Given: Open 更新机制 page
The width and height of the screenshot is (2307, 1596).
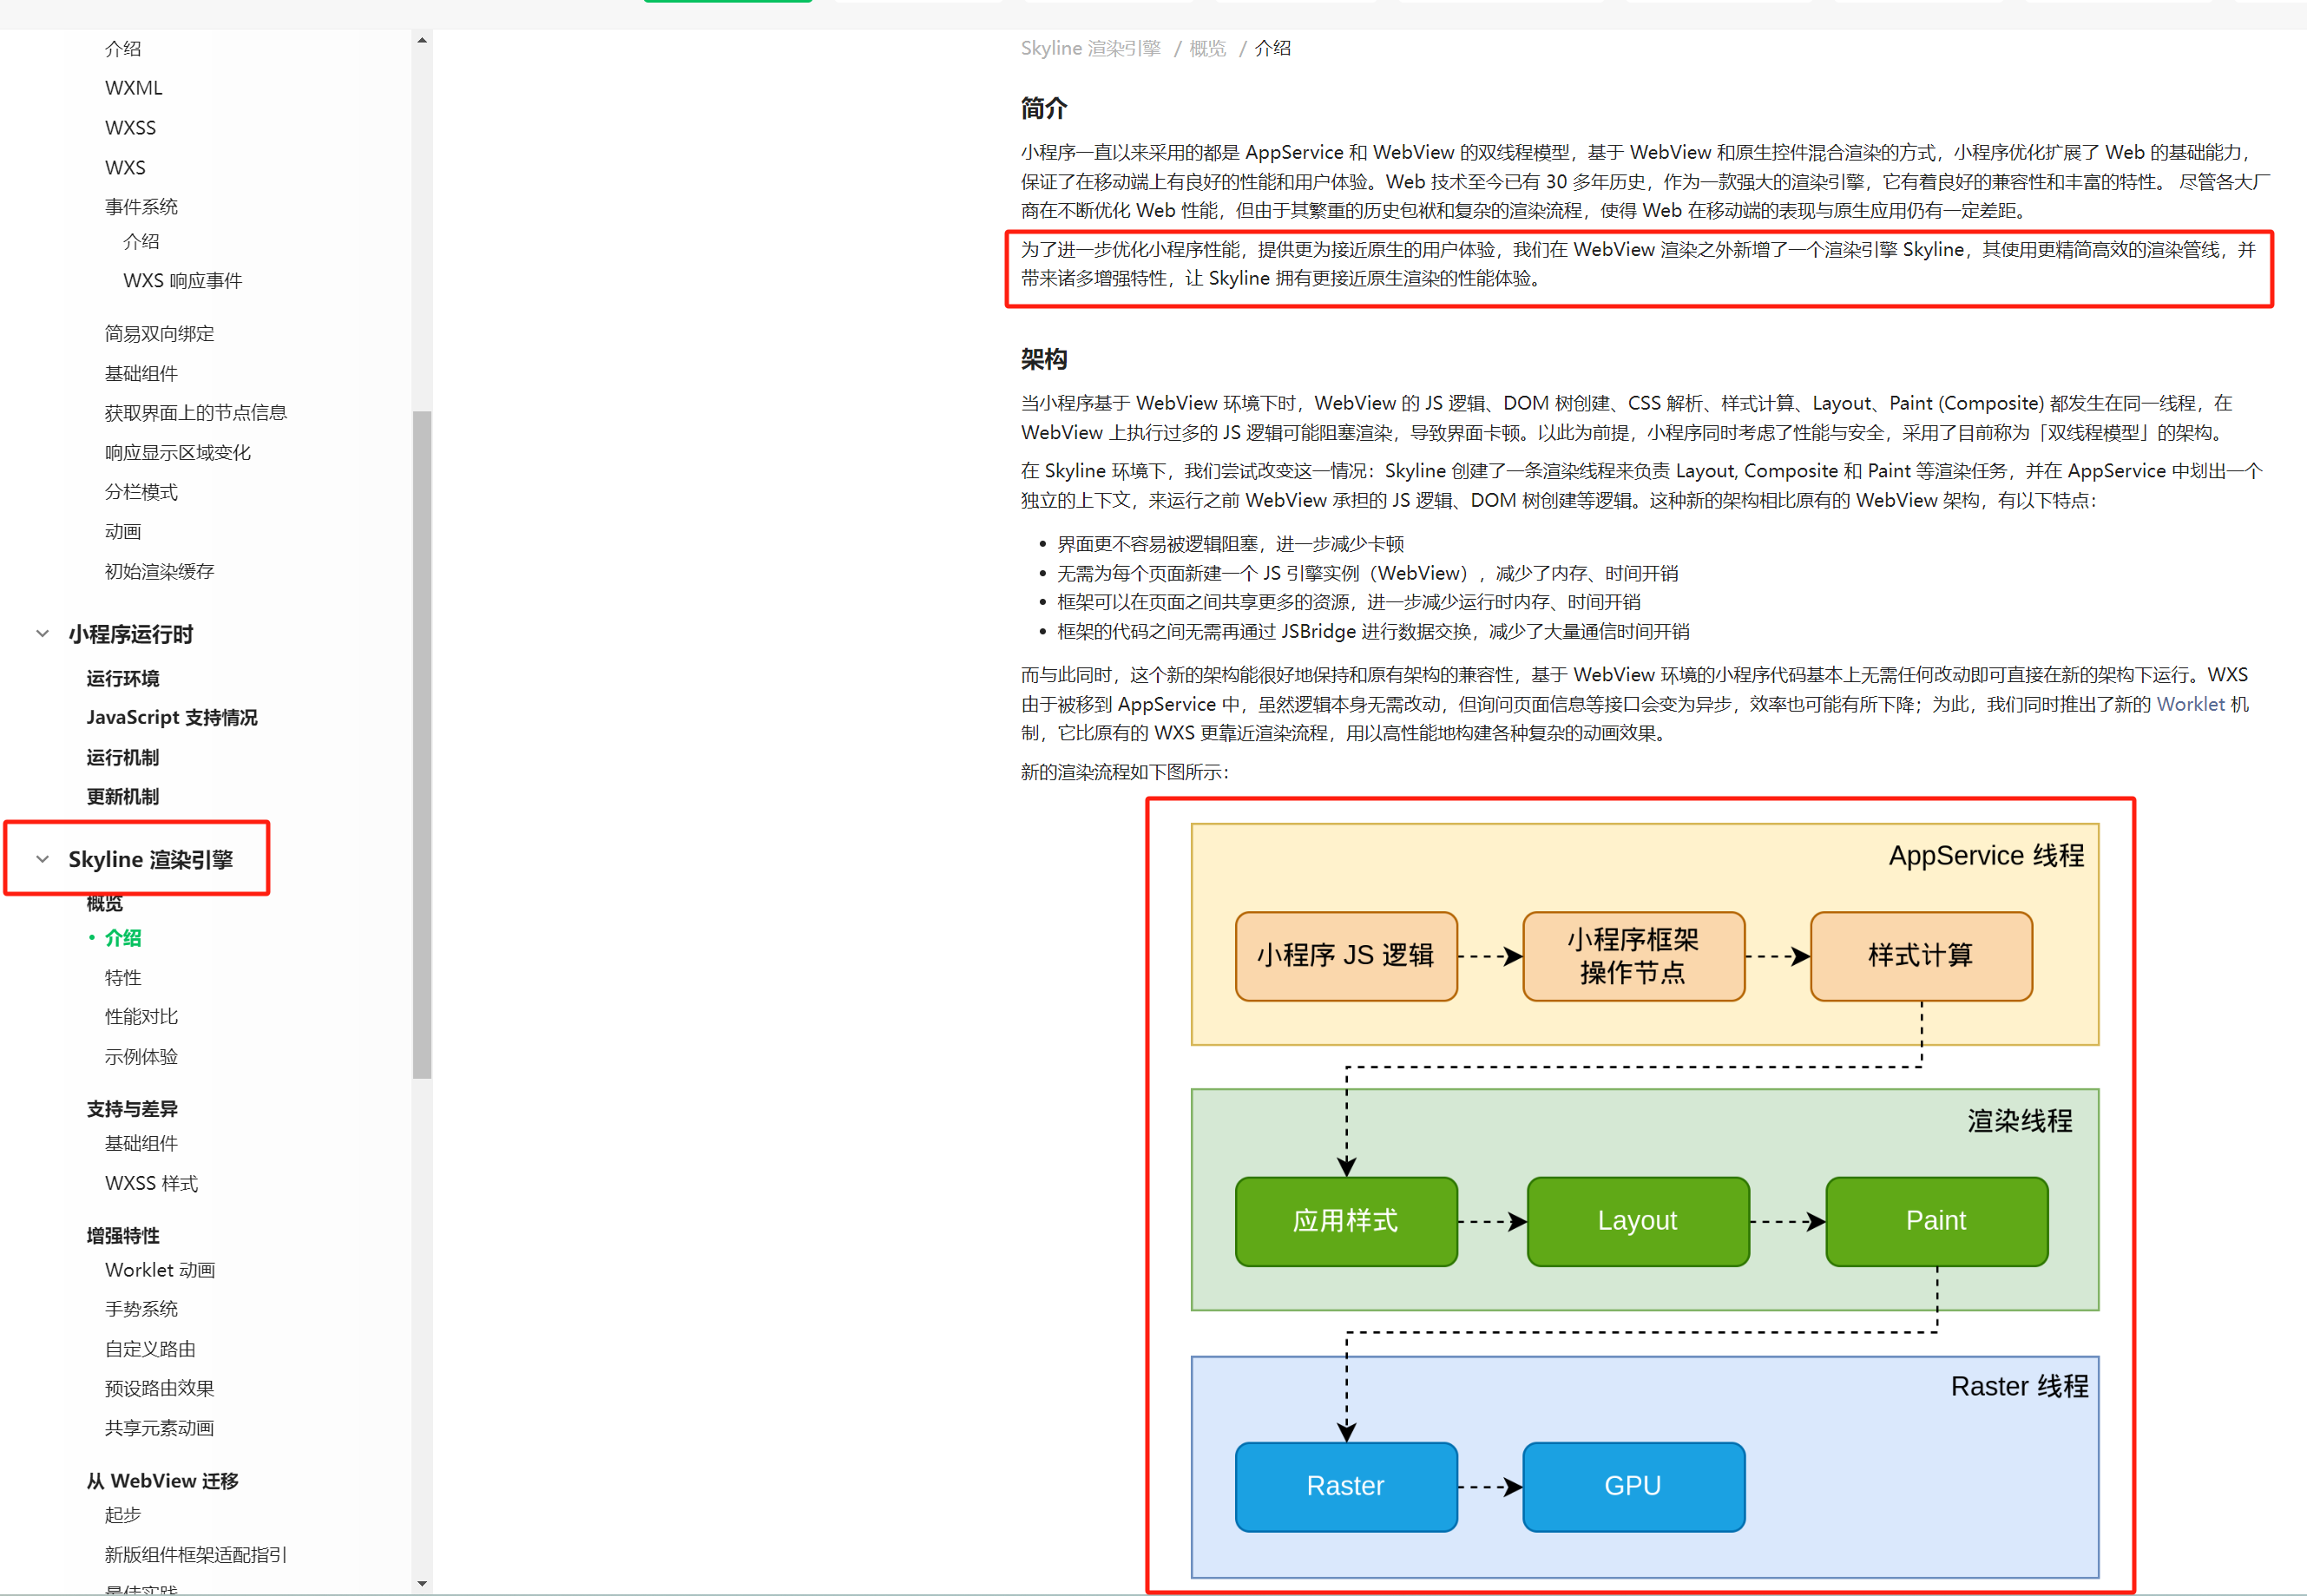Looking at the screenshot, I should (122, 797).
